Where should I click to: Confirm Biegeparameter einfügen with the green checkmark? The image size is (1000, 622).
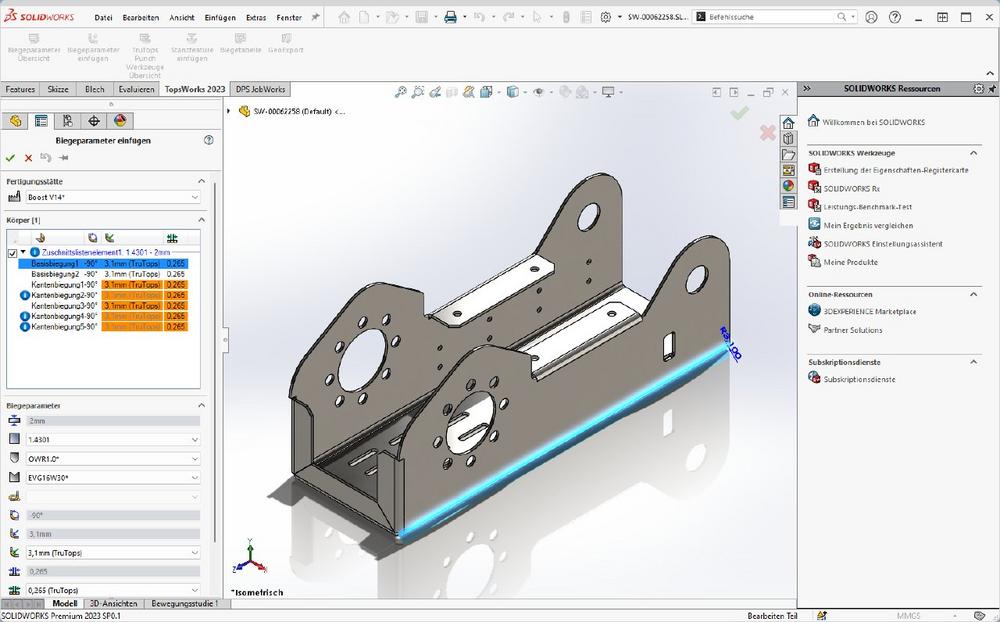click(x=10, y=158)
